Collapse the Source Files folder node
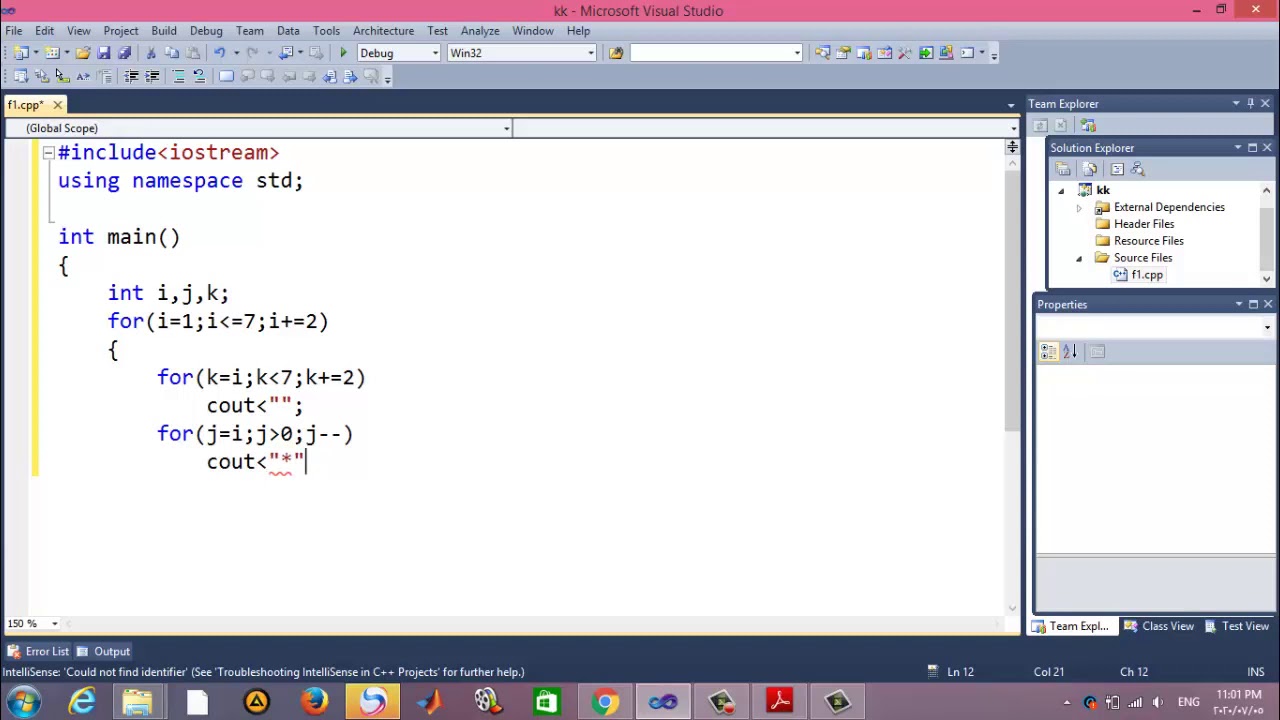Viewport: 1280px width, 720px height. [x=1079, y=258]
